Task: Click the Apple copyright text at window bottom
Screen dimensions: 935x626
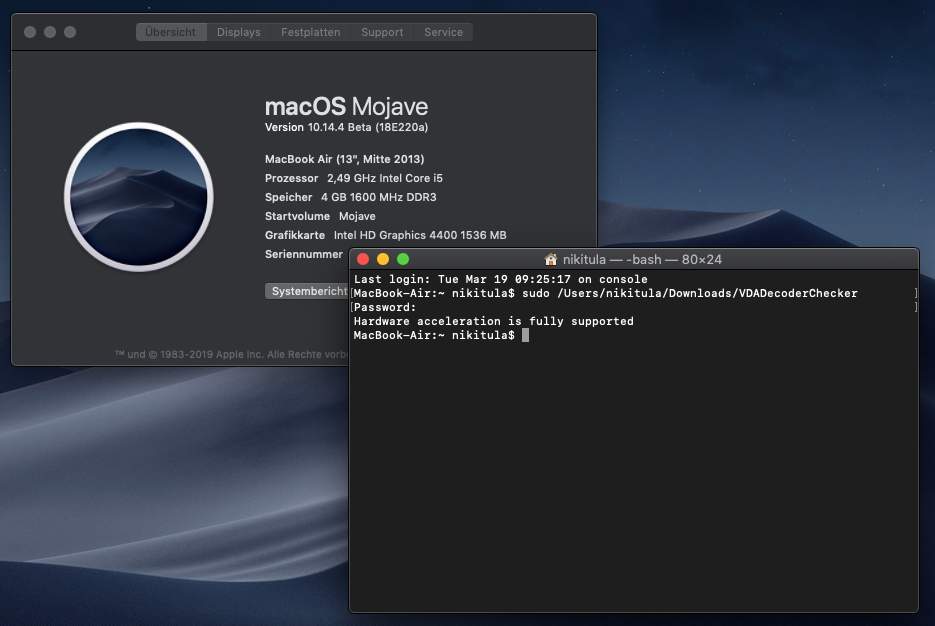Action: pyautogui.click(x=231, y=354)
